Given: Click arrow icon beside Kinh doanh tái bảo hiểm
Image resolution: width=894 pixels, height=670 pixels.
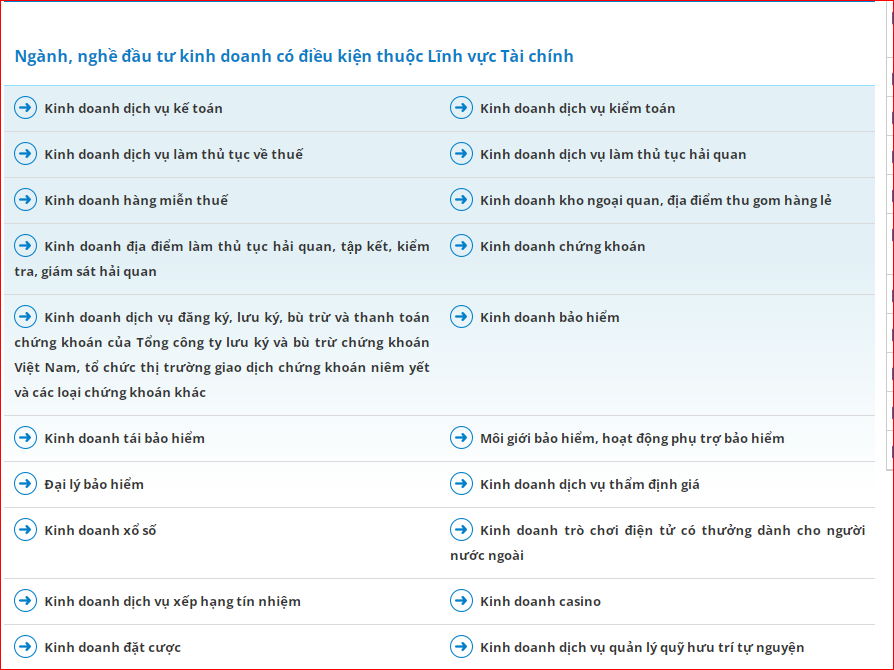Looking at the screenshot, I should [x=26, y=438].
